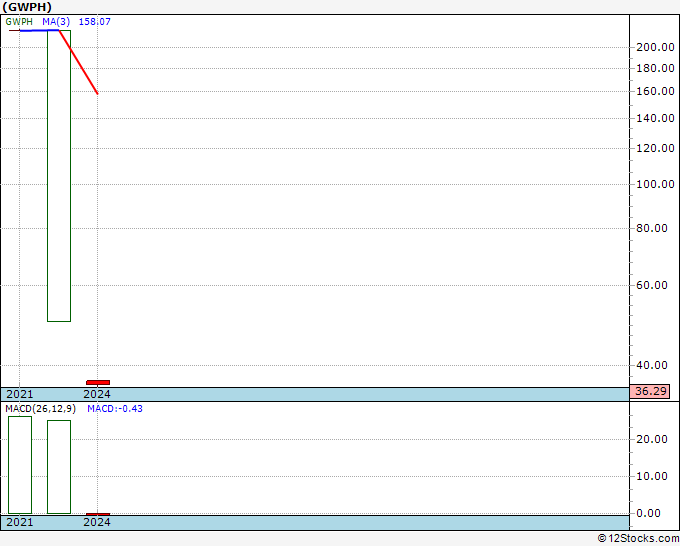The image size is (680, 546).
Task: Click the moving average value 158.07
Action: coord(95,22)
